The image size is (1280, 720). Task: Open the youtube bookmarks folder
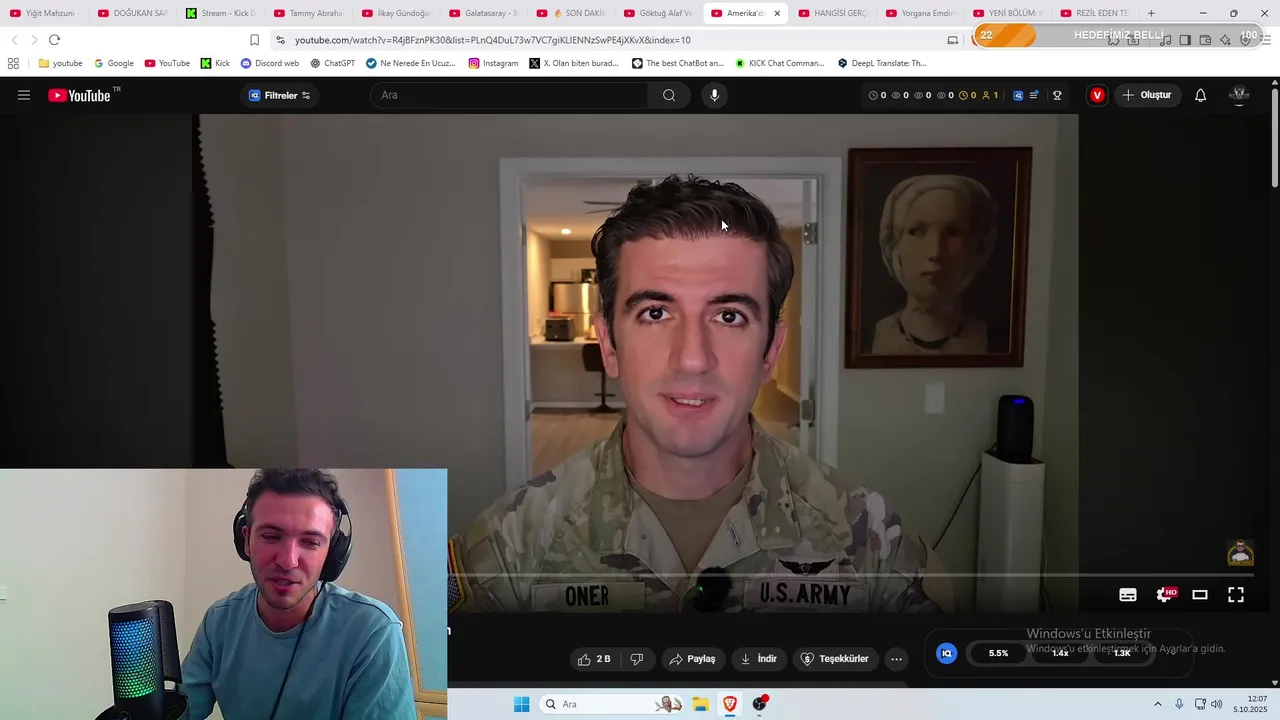tap(60, 63)
